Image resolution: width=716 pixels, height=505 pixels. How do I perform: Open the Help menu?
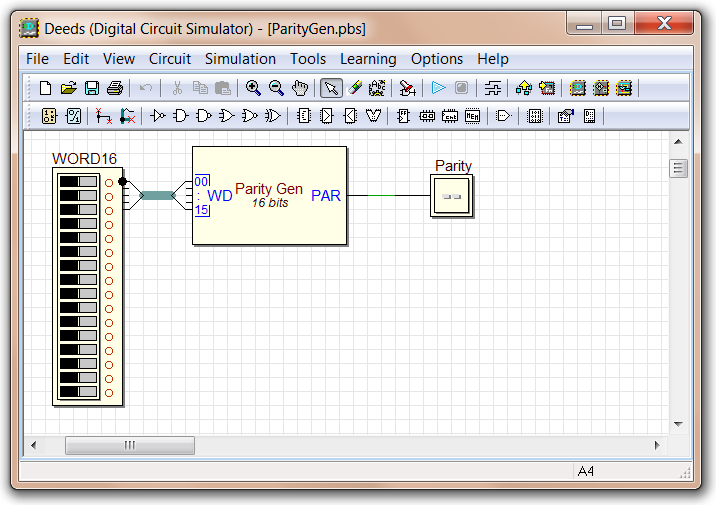(x=493, y=59)
